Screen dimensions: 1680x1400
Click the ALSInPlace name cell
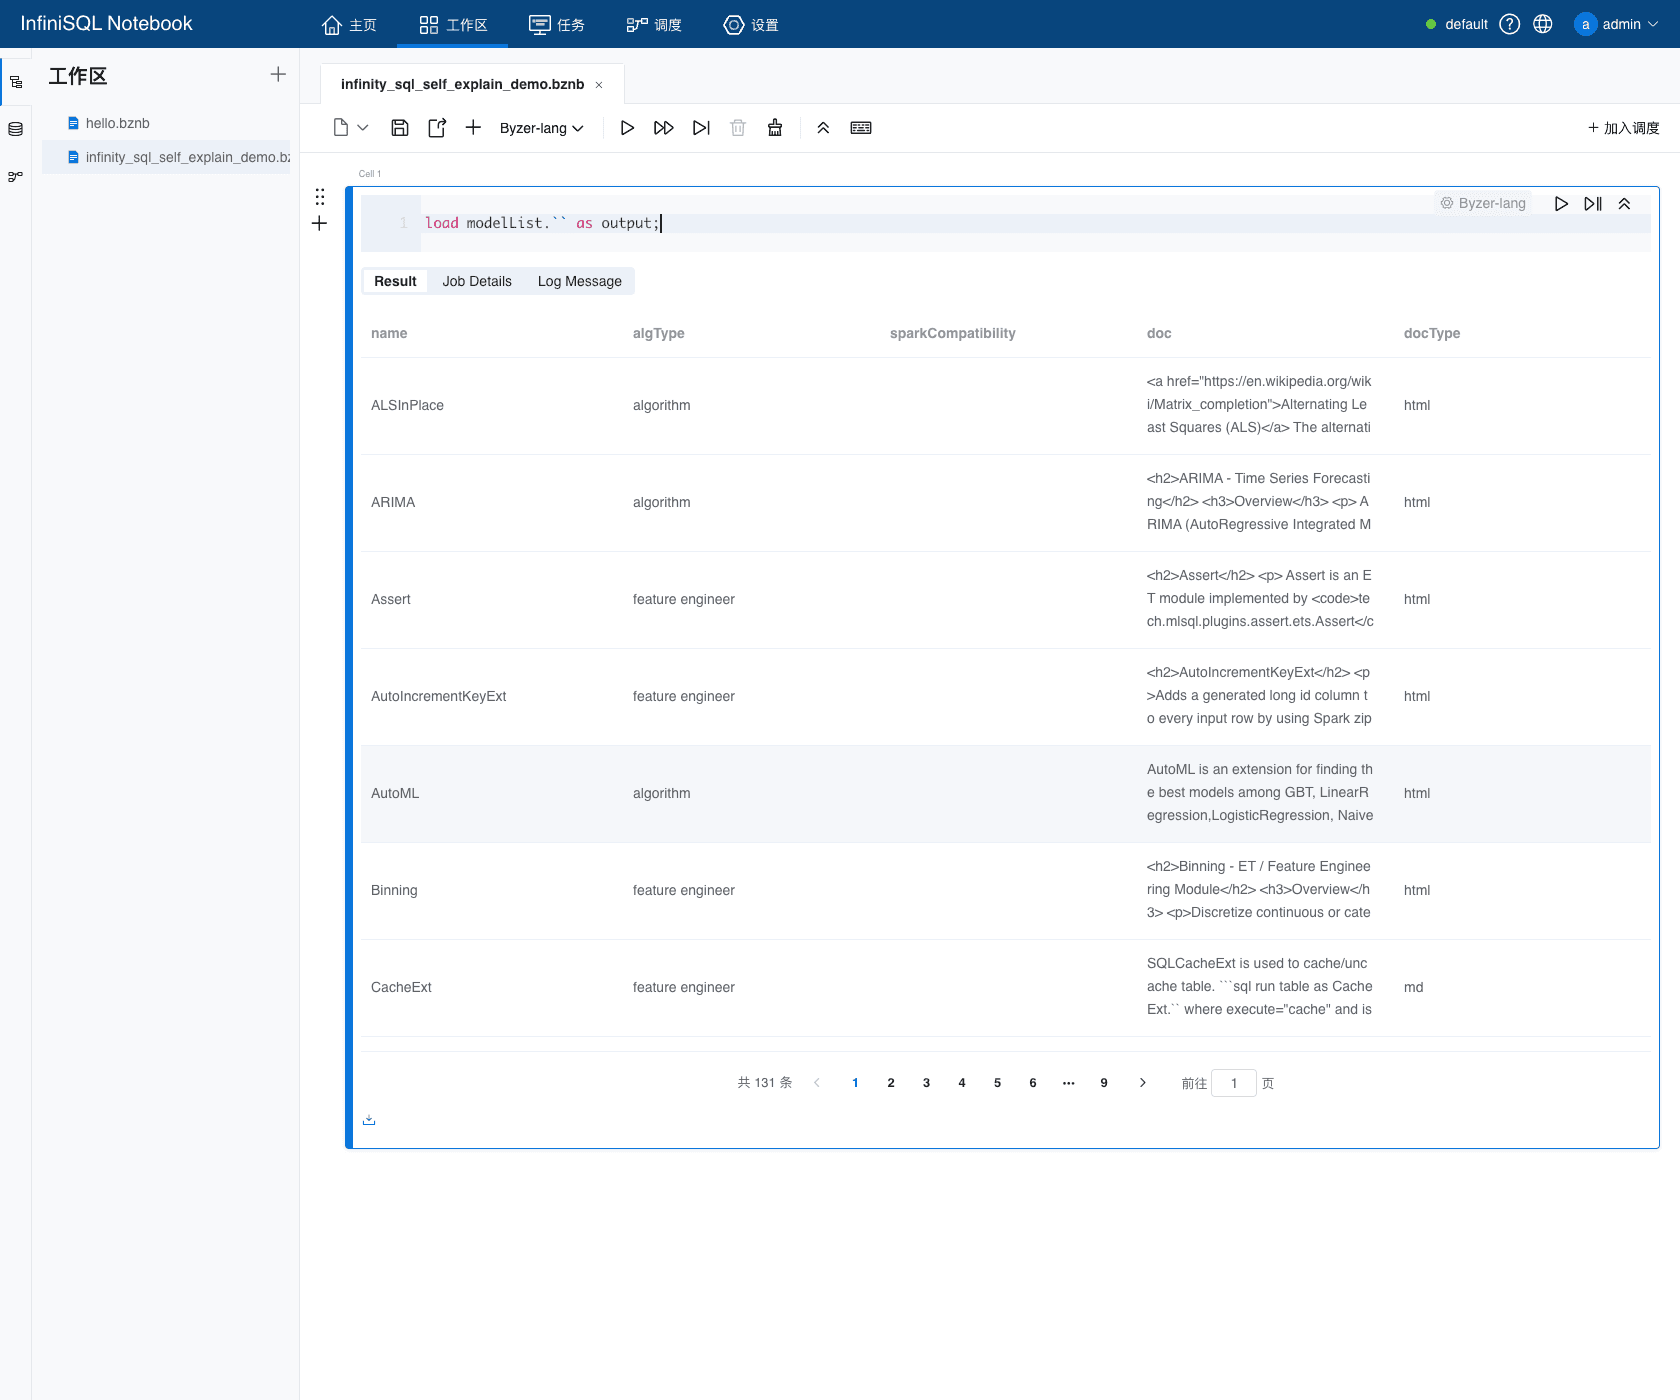click(x=407, y=405)
